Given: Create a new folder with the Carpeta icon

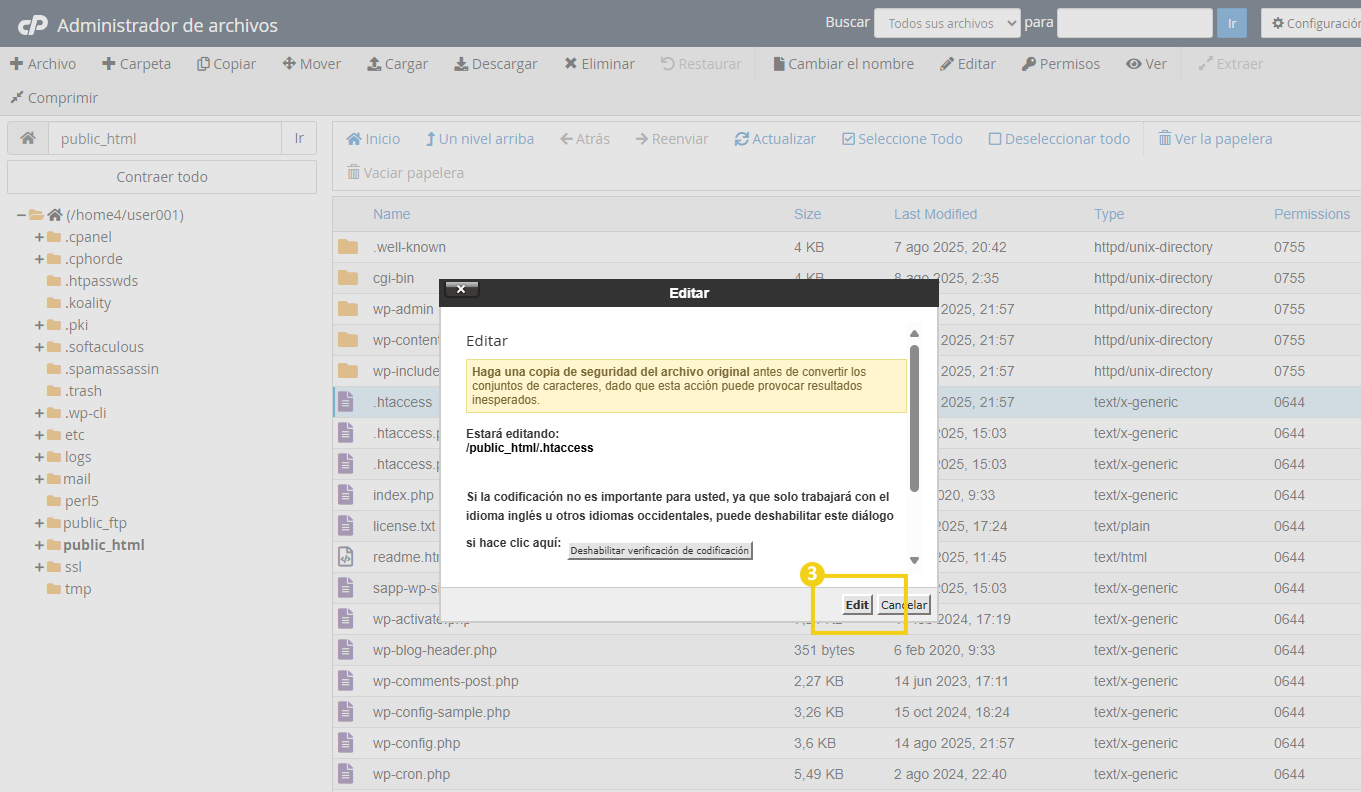Looking at the screenshot, I should coord(137,63).
